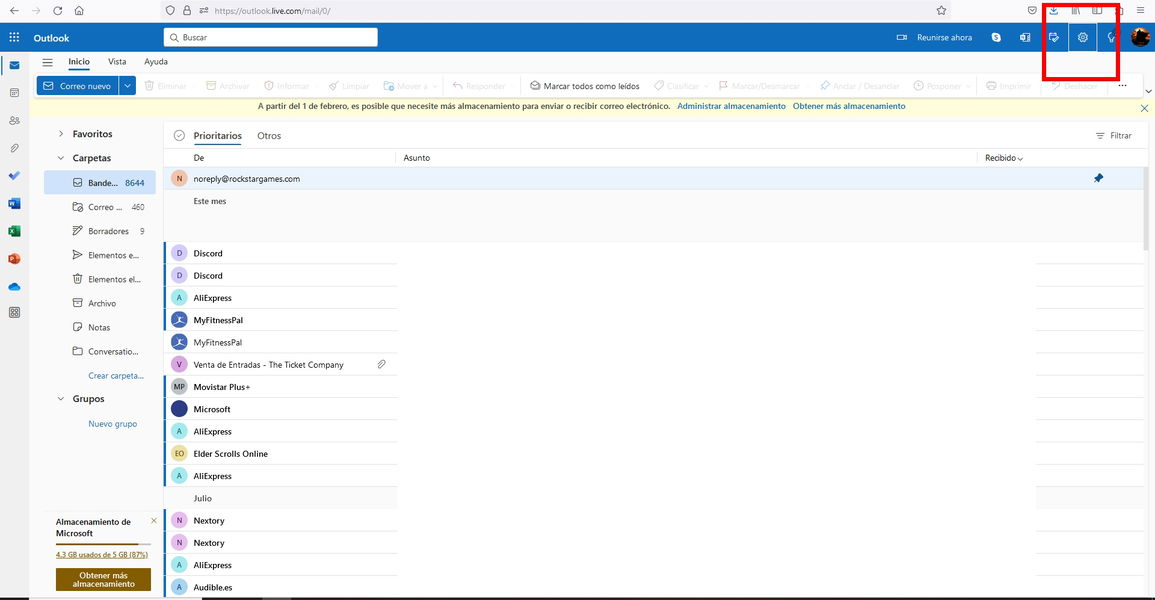Open the Correo nuevo dropdown arrow
The image size is (1155, 600).
coord(127,85)
